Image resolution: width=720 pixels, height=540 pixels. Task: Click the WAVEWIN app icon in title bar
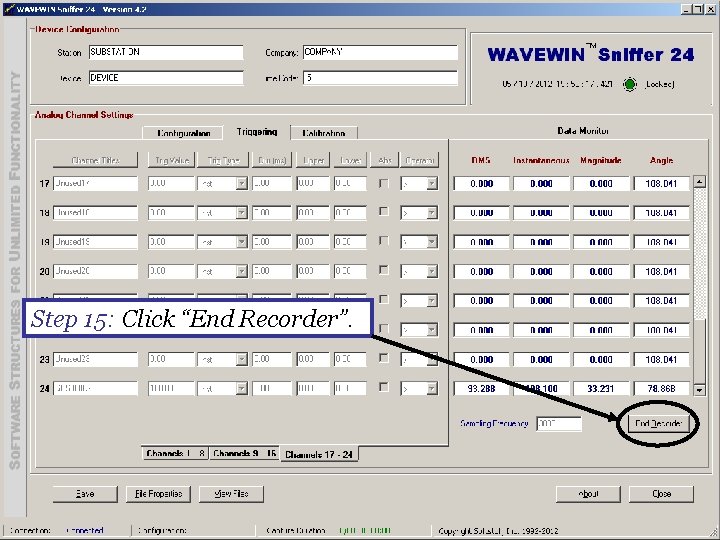(x=9, y=9)
